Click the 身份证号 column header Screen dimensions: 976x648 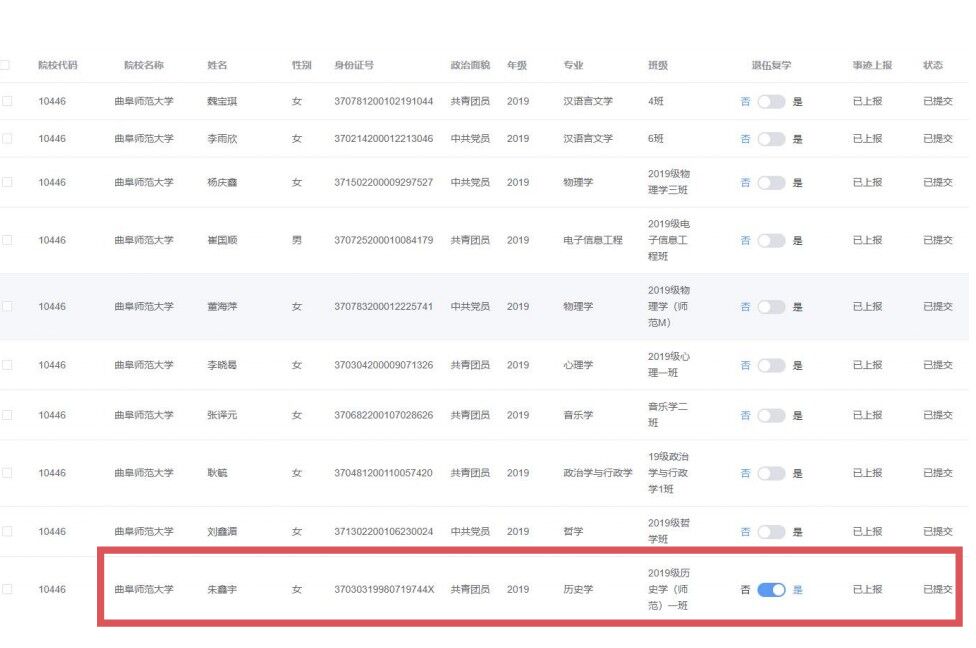click(x=354, y=65)
